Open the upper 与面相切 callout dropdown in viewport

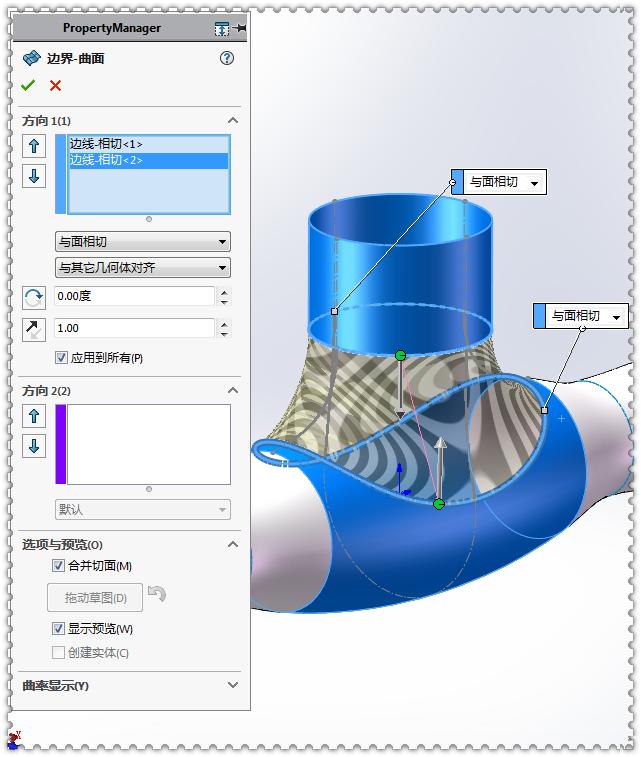tap(534, 183)
